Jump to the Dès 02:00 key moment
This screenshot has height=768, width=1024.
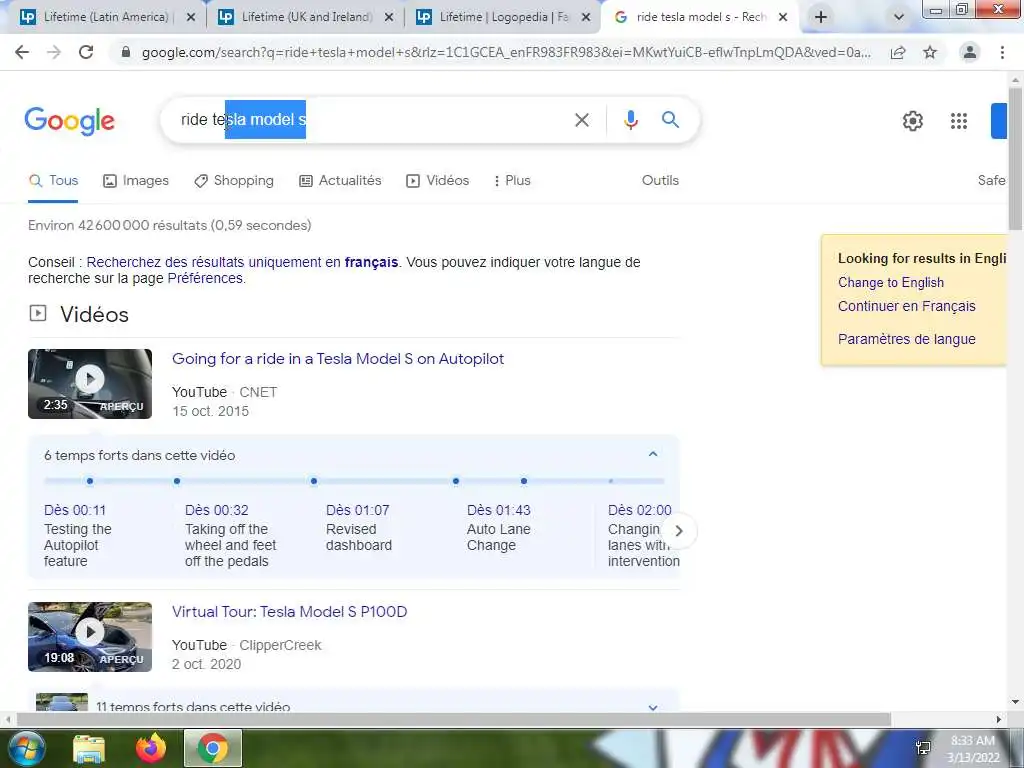pyautogui.click(x=639, y=510)
